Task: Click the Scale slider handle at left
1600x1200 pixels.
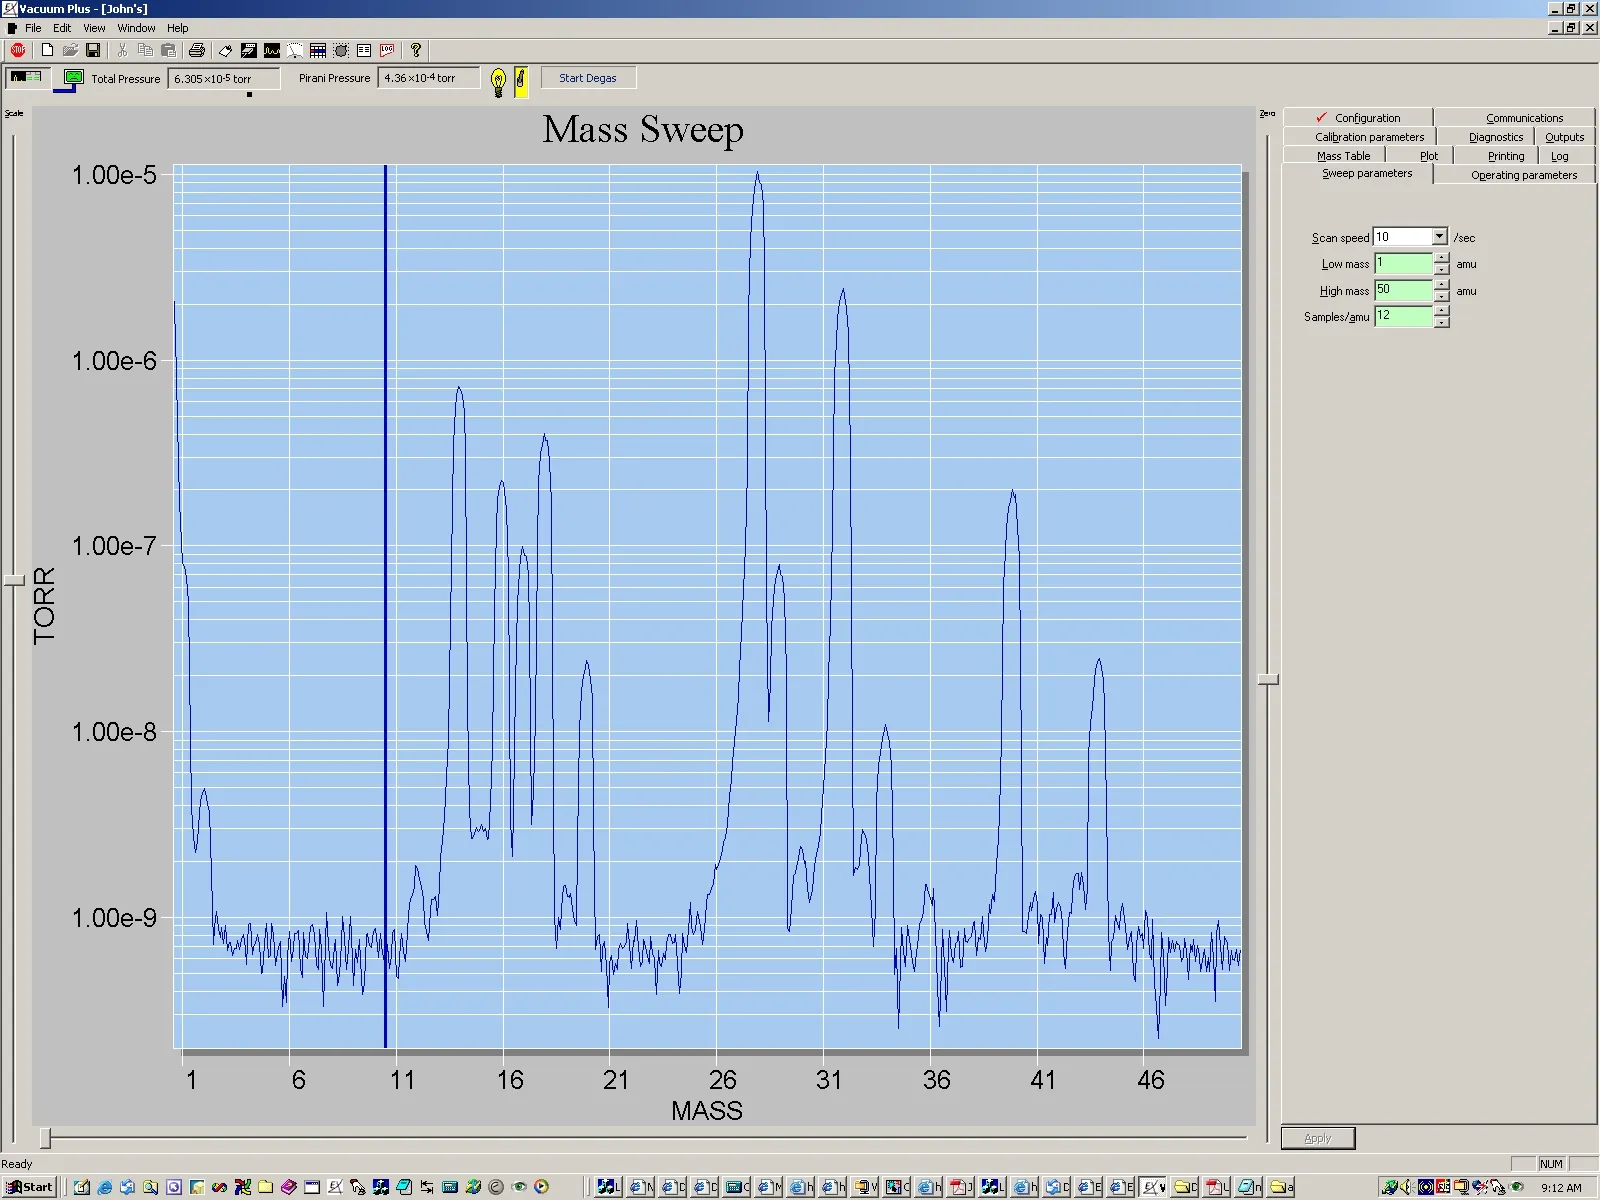Action: (x=14, y=580)
